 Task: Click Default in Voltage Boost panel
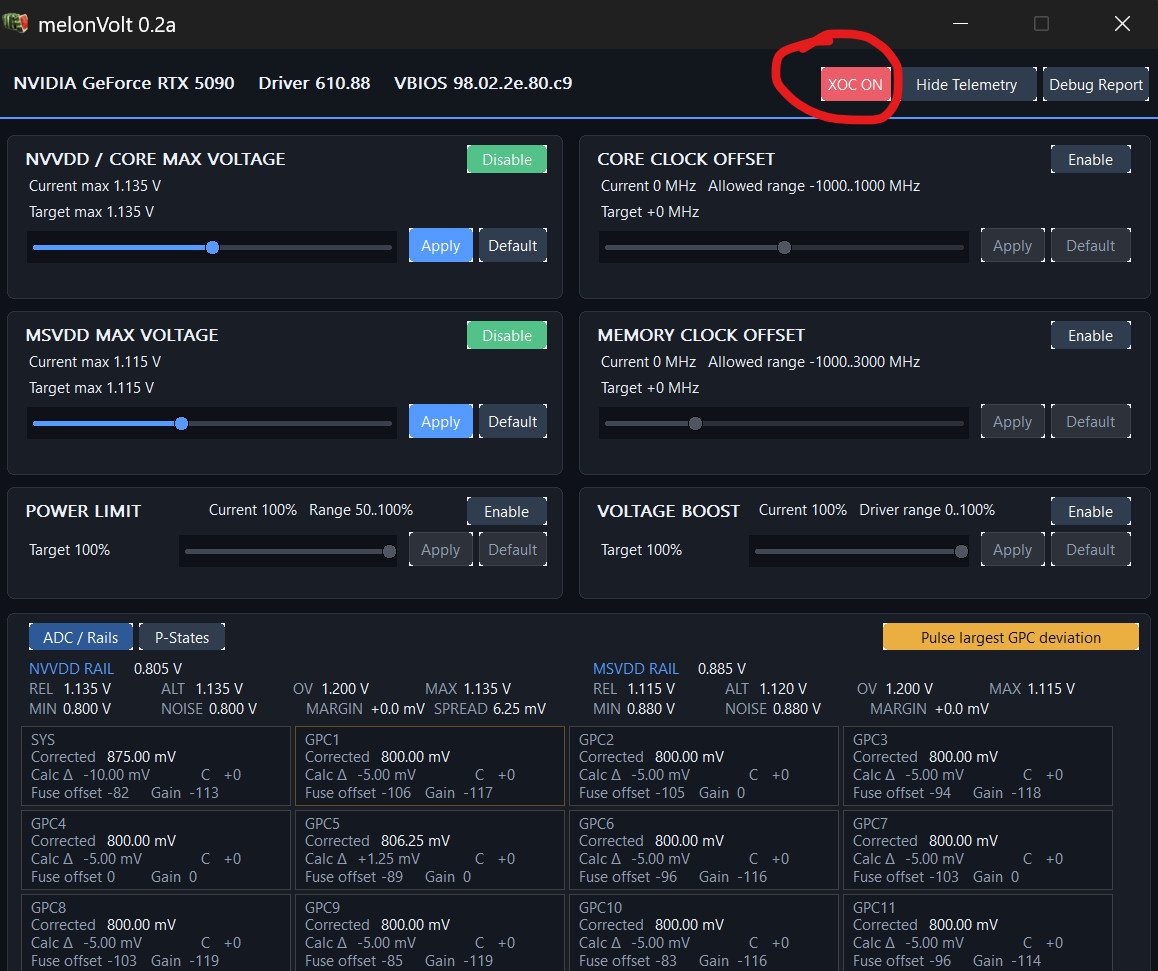pos(1090,549)
